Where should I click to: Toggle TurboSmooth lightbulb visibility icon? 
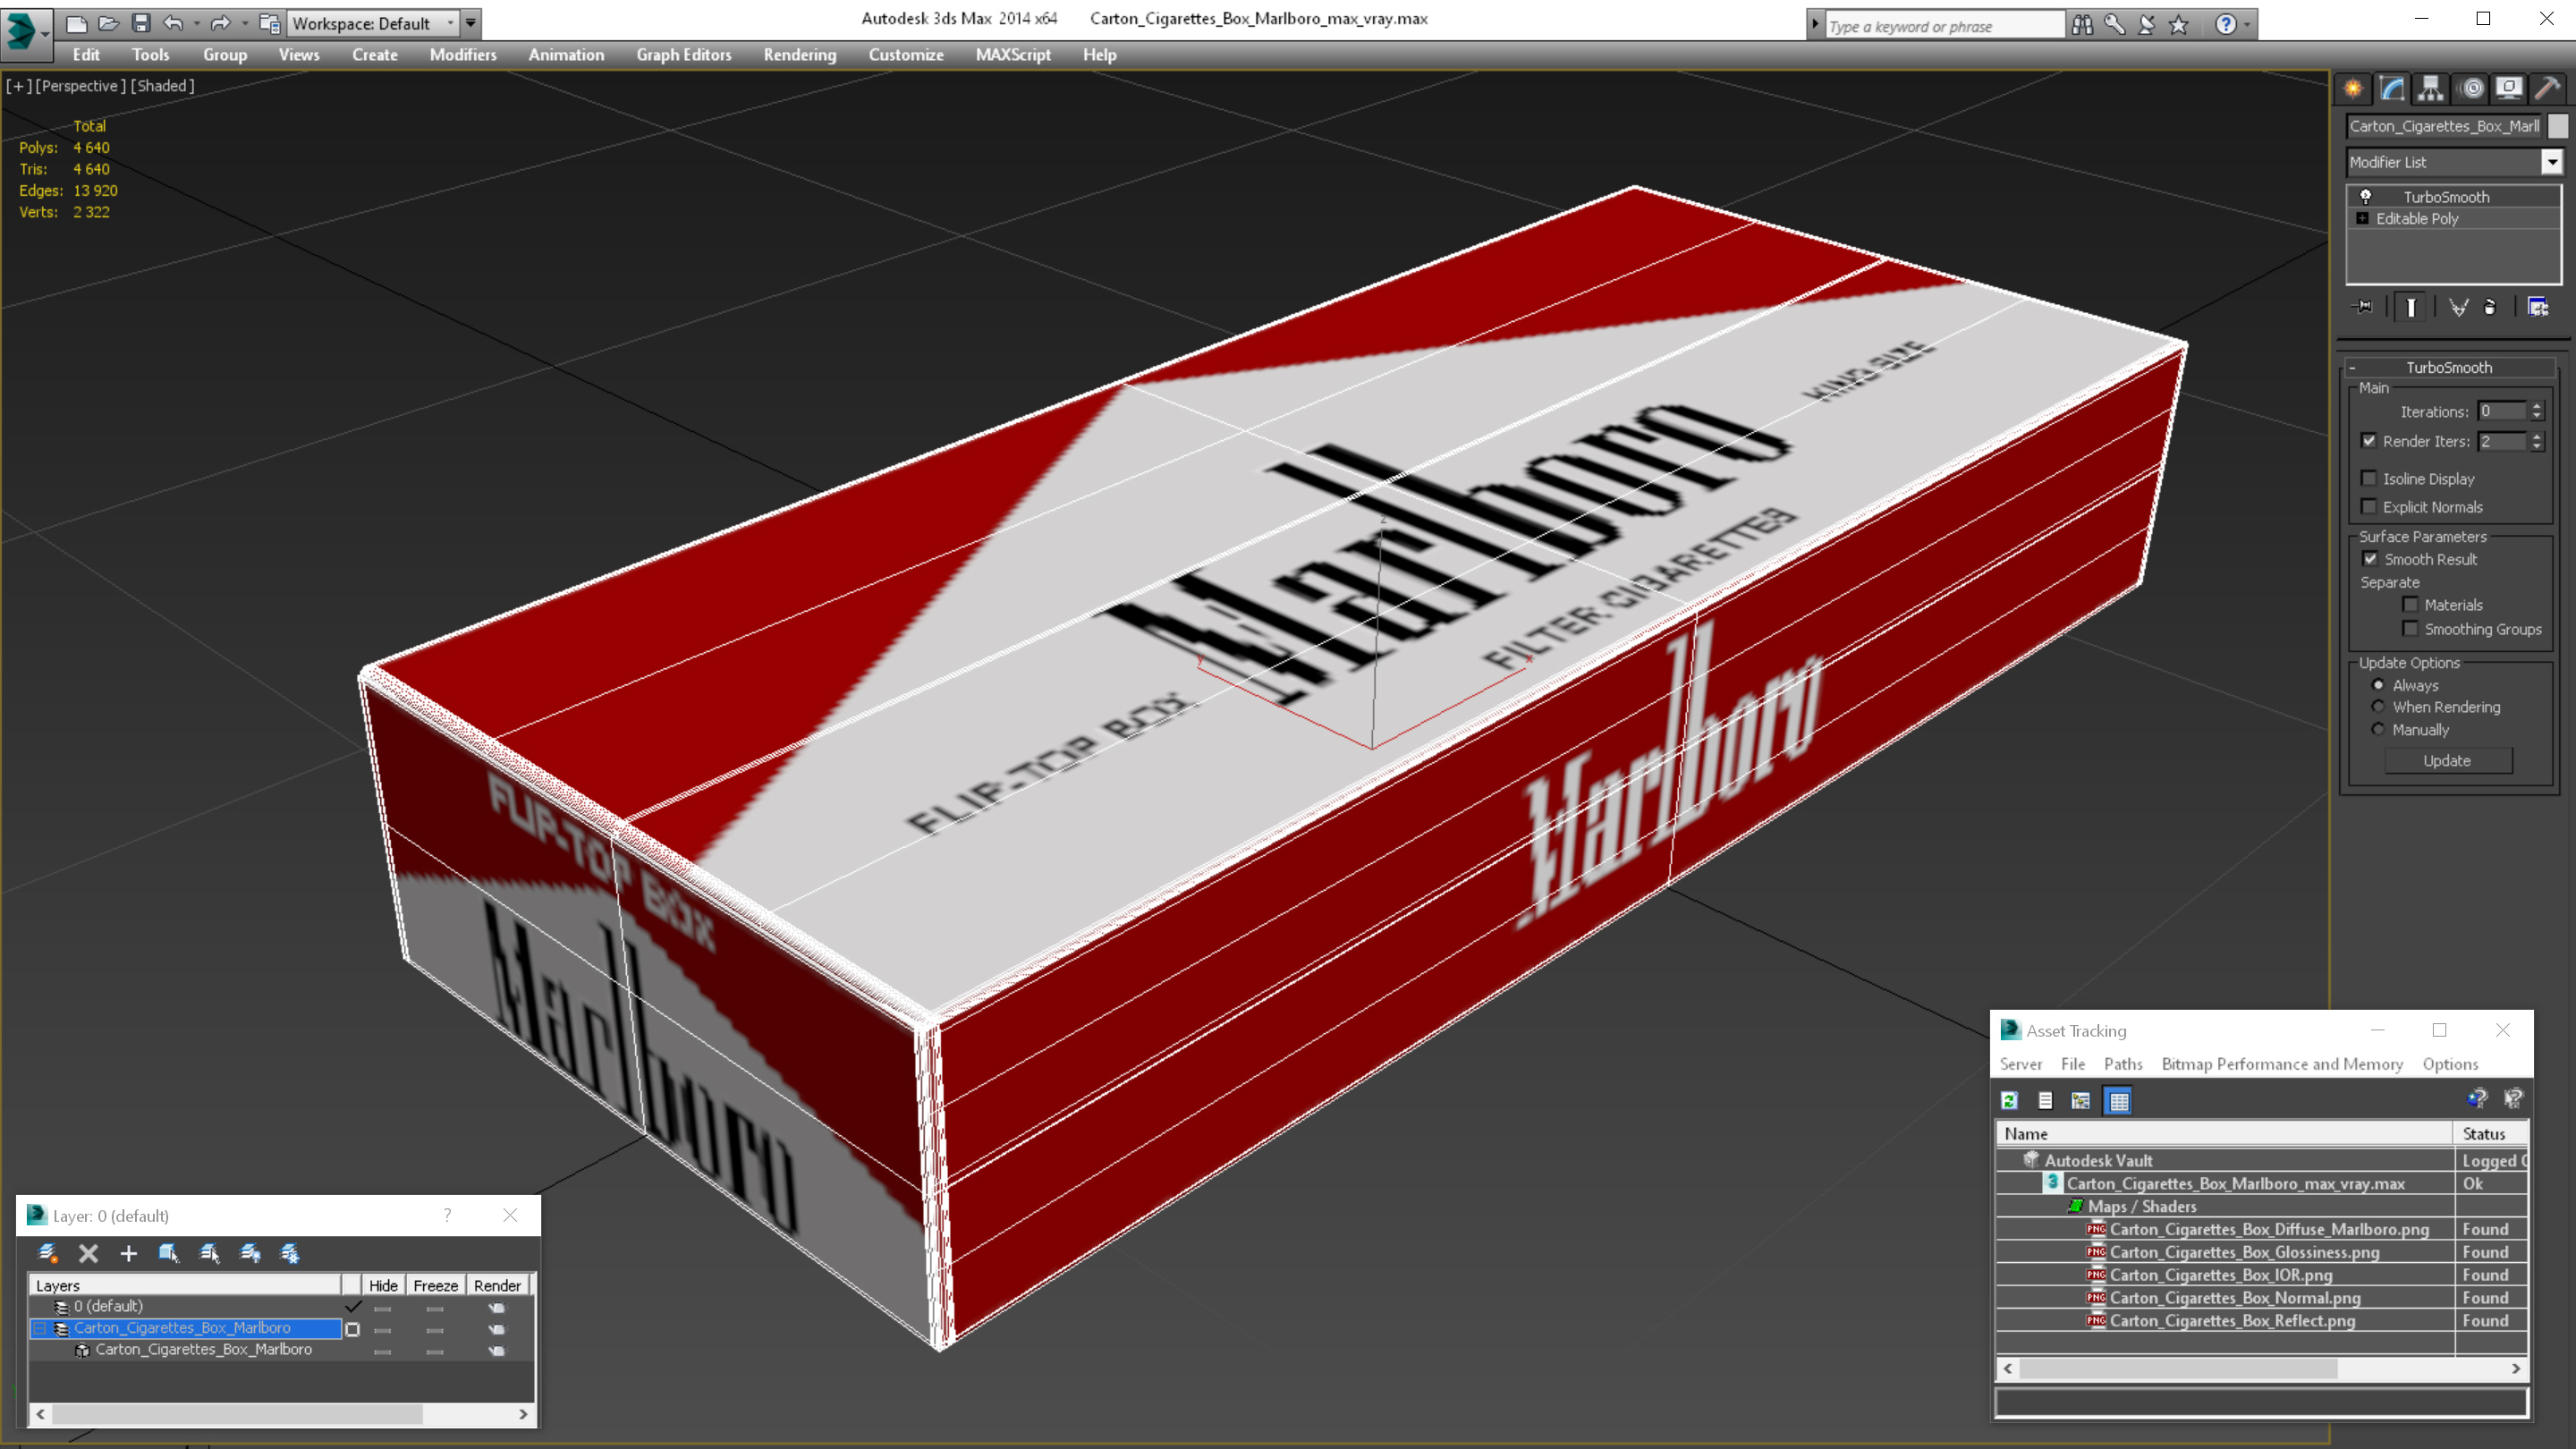[x=2366, y=197]
